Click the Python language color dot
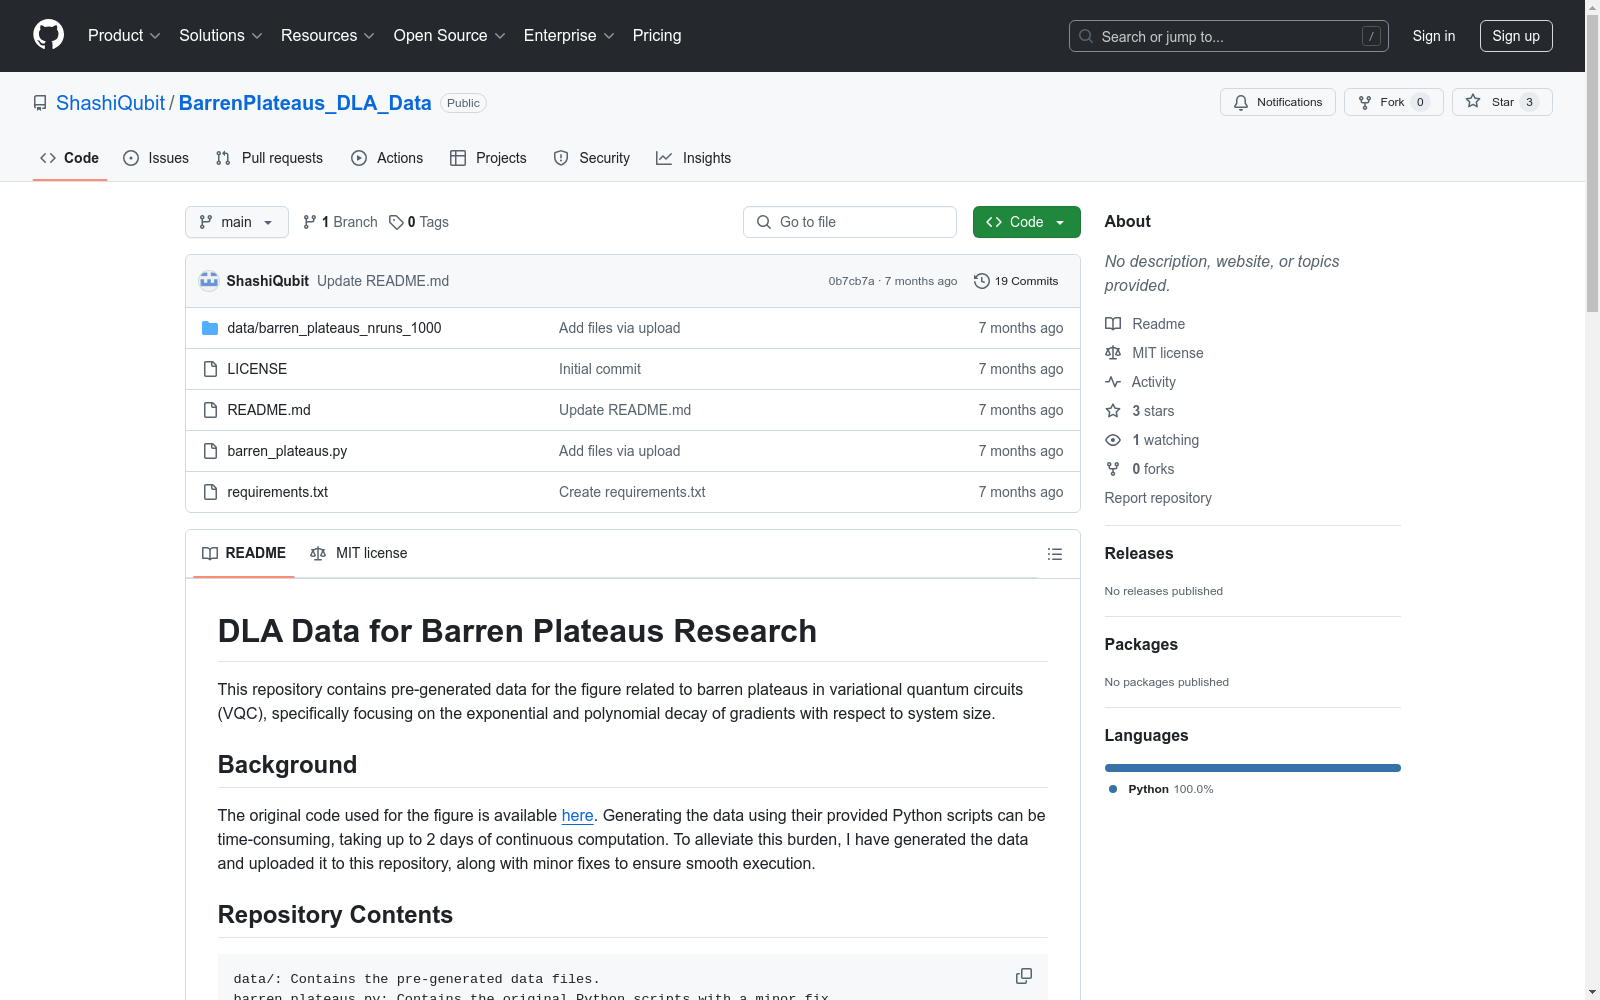This screenshot has width=1600, height=1000. 1113,789
